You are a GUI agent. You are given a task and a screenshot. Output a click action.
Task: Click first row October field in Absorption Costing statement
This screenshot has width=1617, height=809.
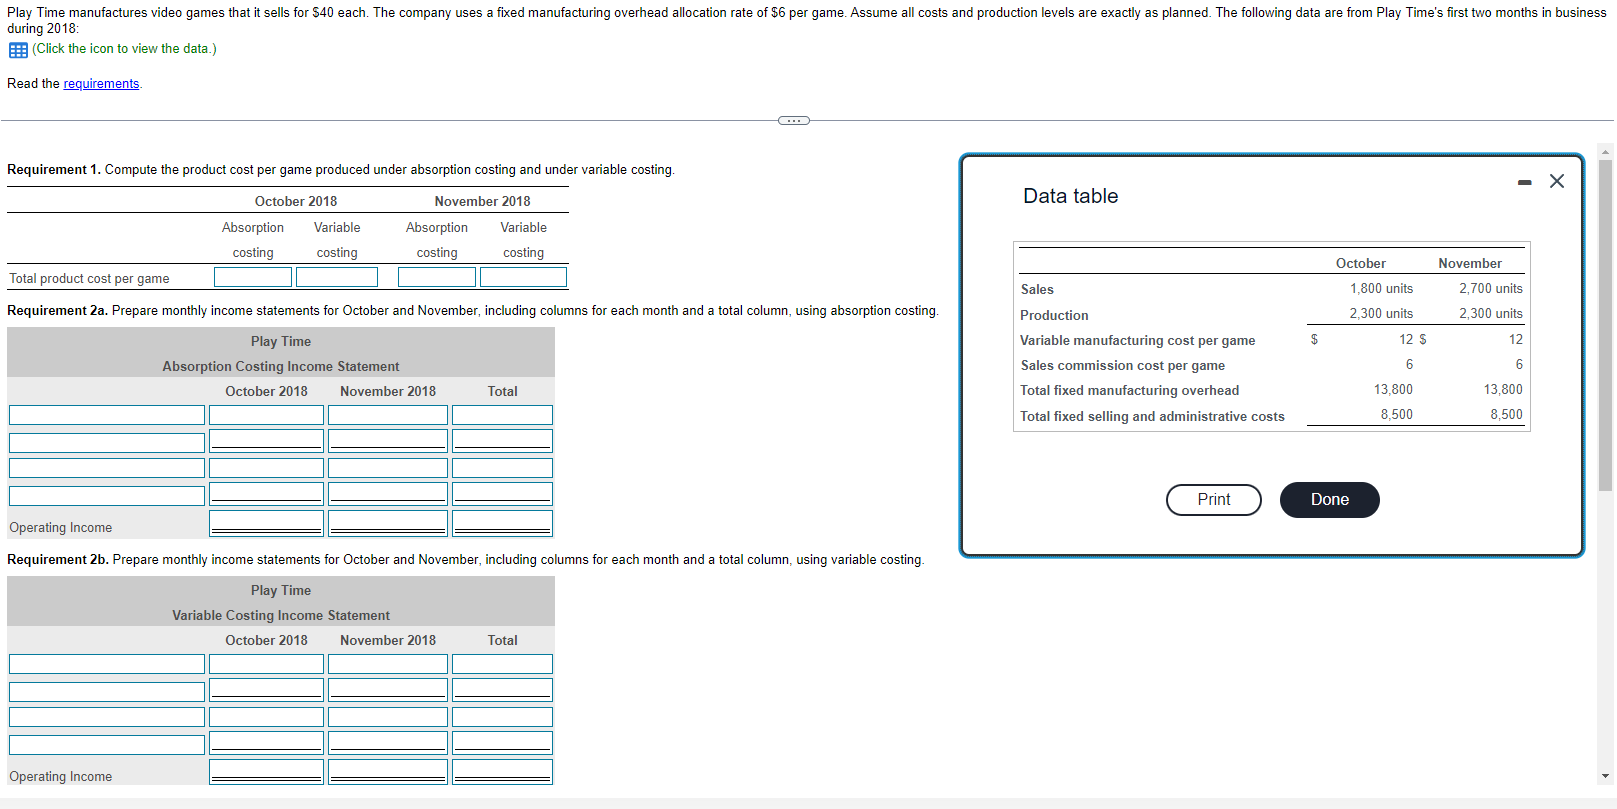(x=266, y=415)
